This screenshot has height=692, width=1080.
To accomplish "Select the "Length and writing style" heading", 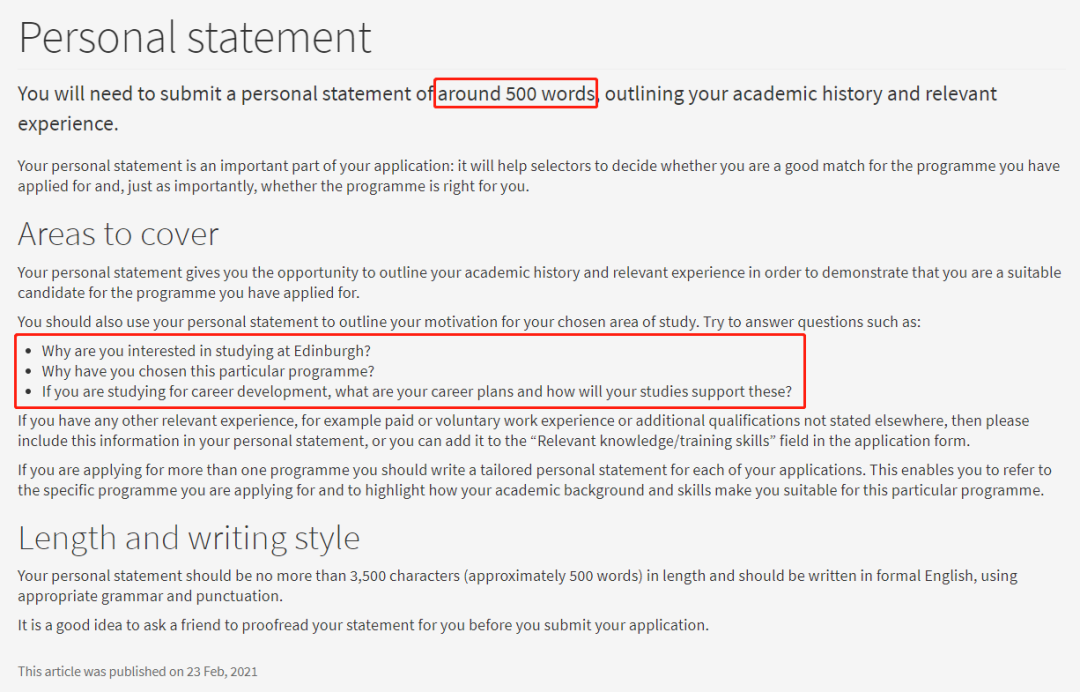I will point(189,538).
